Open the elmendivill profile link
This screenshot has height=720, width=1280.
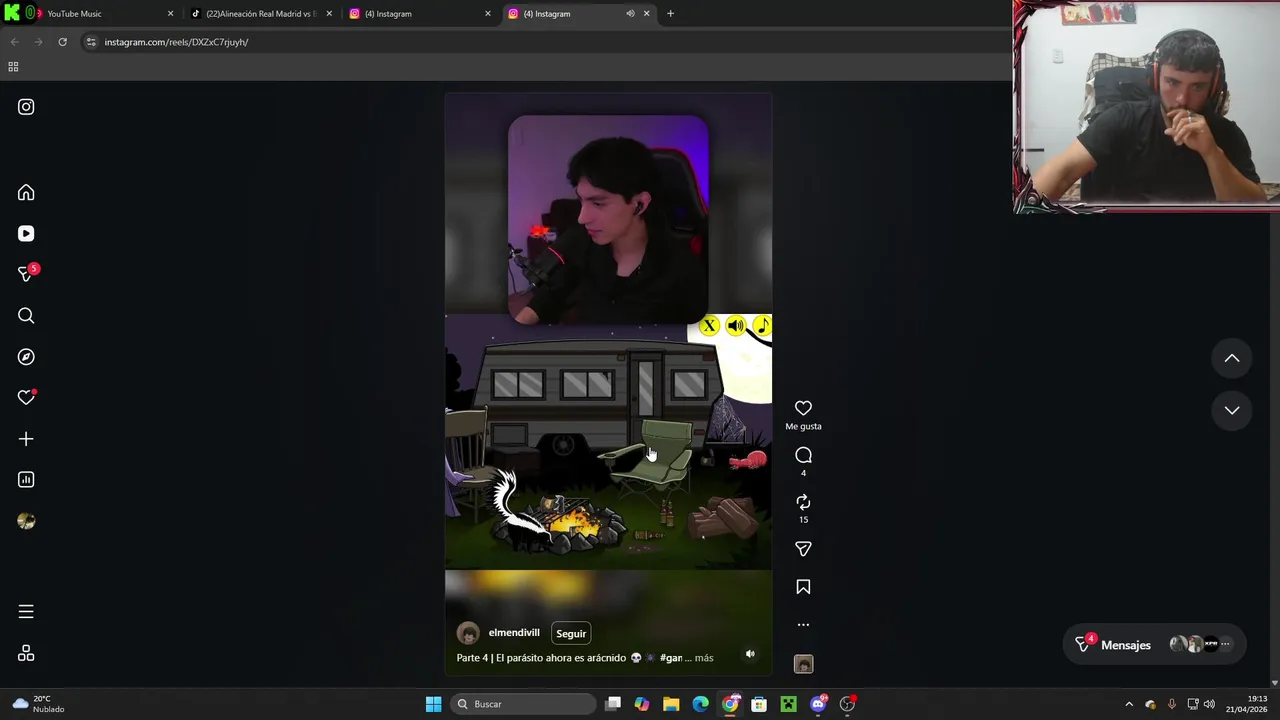(514, 633)
